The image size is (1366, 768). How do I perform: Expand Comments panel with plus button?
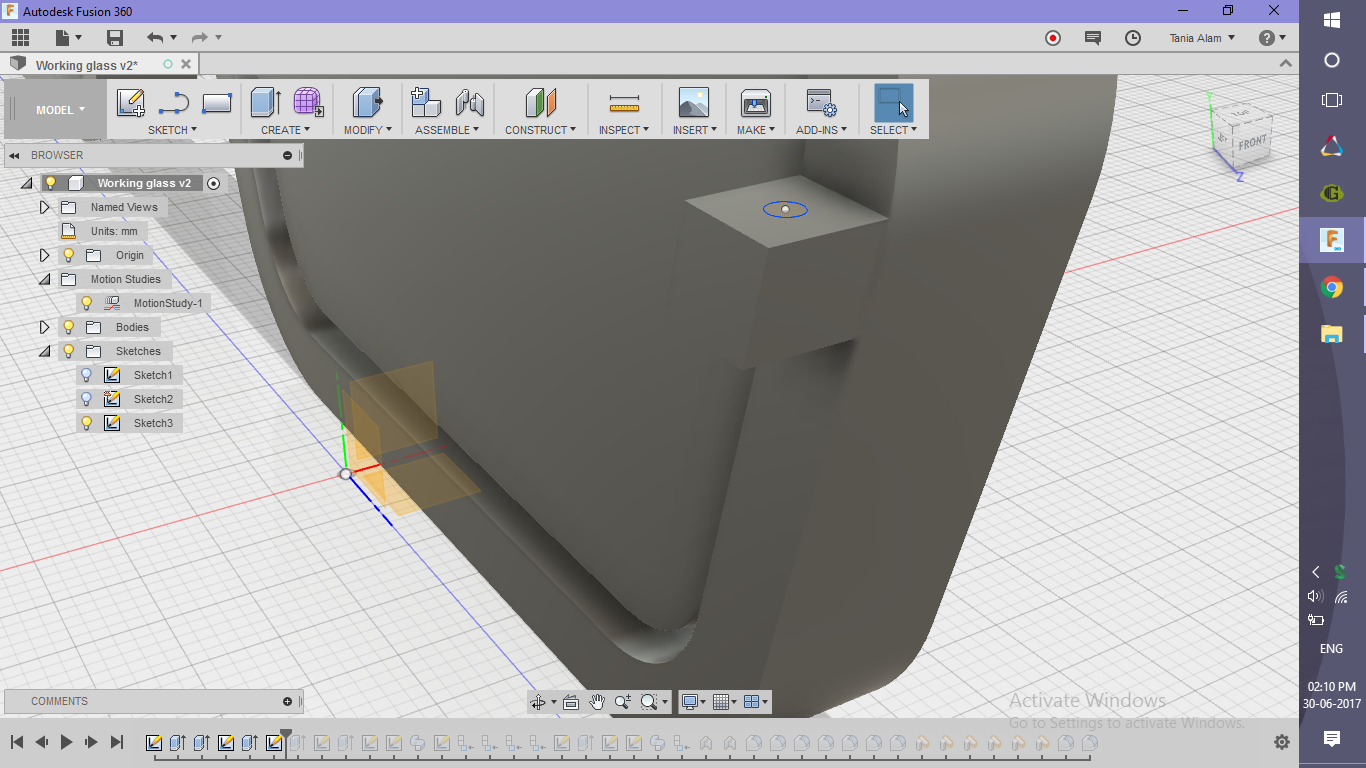point(288,701)
